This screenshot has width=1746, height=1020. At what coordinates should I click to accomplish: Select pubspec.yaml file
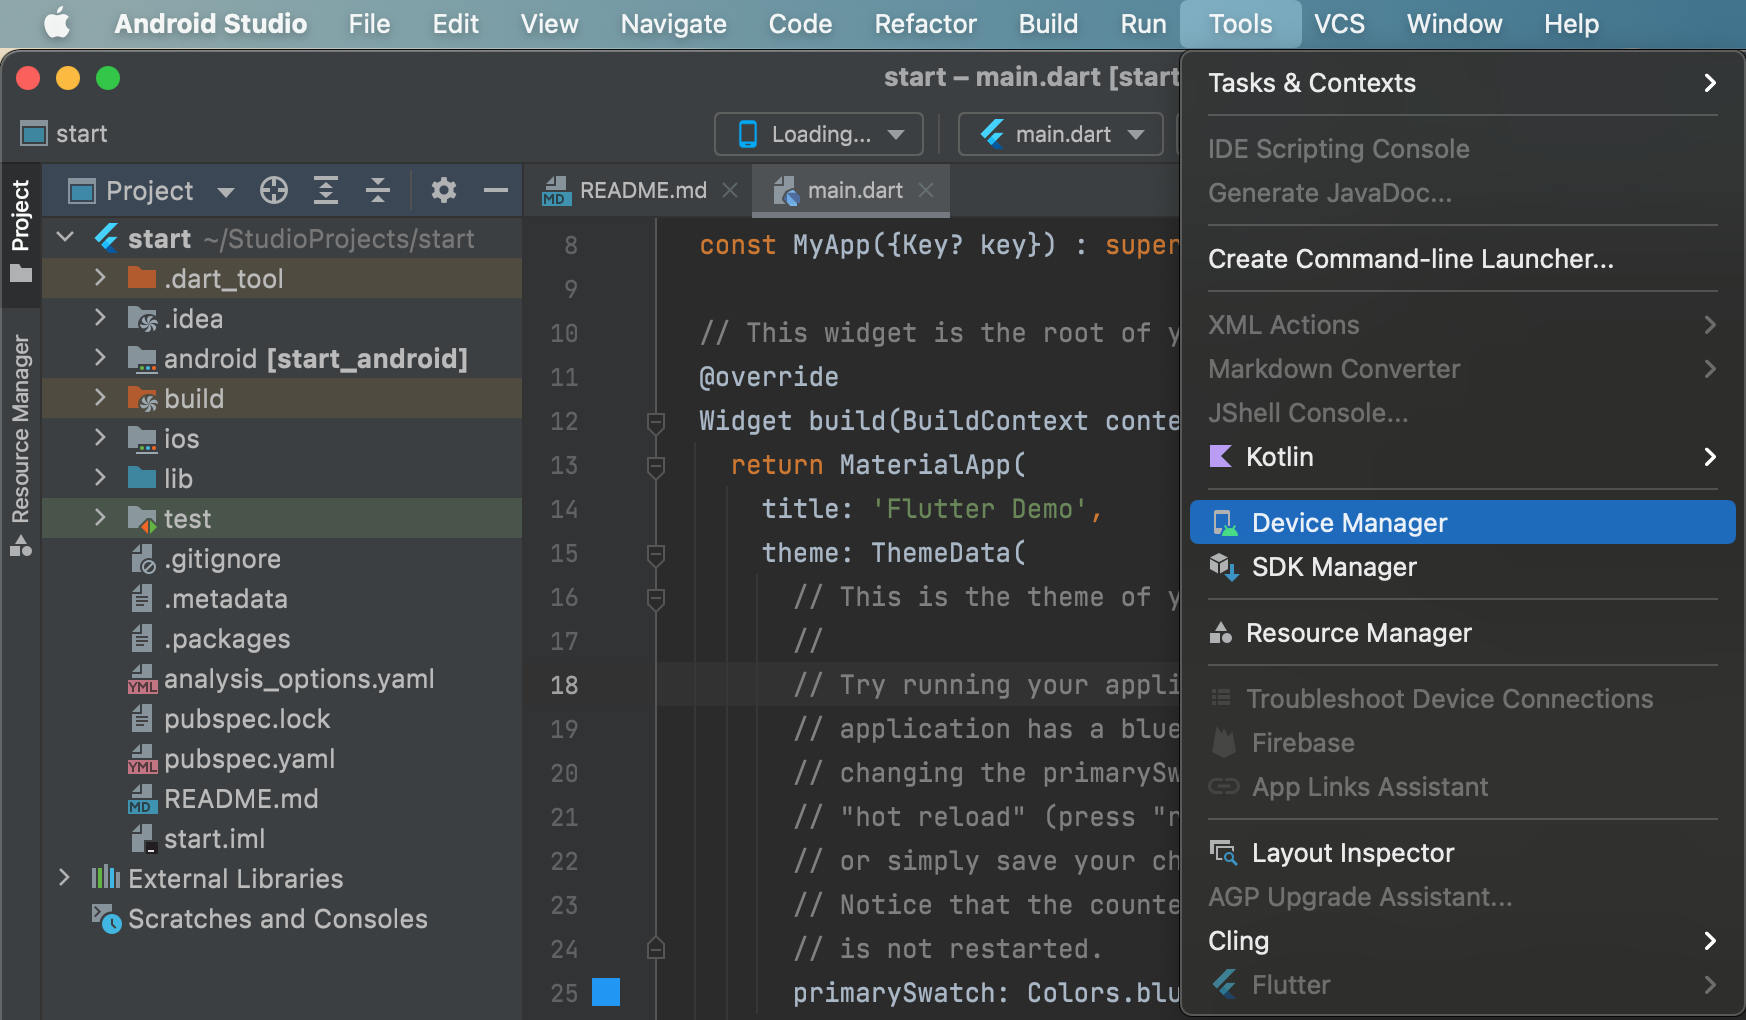coord(249,759)
